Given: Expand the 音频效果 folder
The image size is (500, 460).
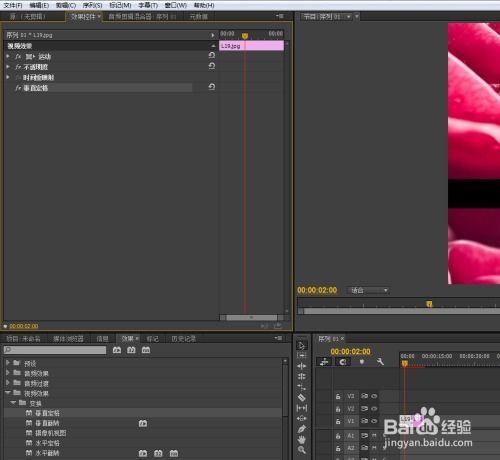Looking at the screenshot, I should tap(8, 373).
